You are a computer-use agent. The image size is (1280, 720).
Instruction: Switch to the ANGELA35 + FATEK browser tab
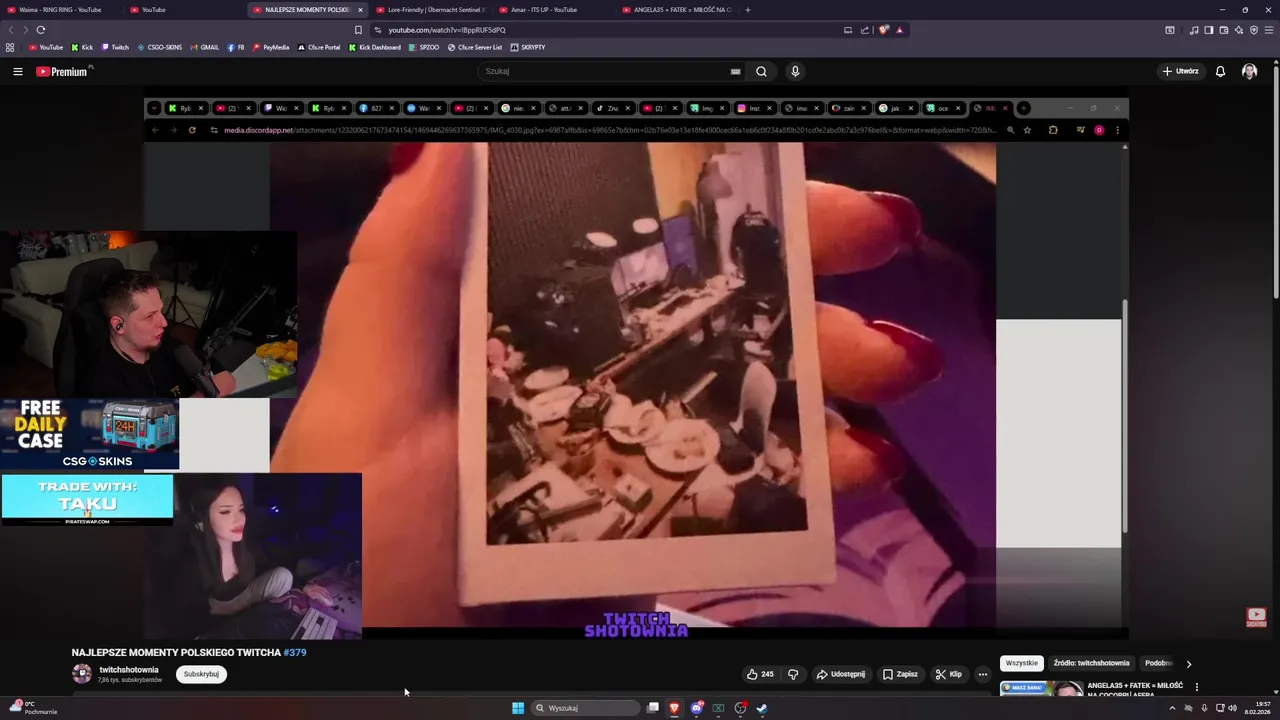(678, 10)
